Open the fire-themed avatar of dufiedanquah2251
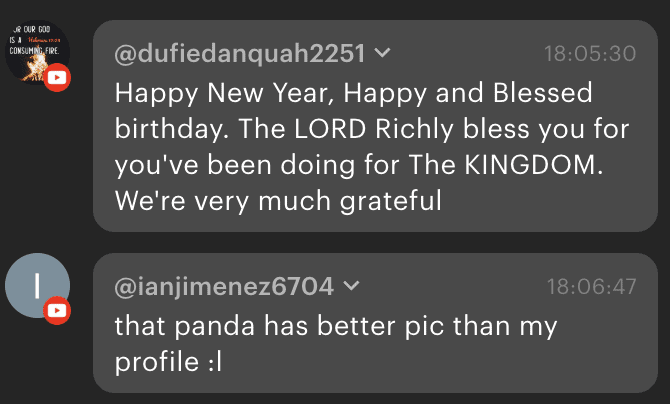670x404 pixels. click(x=33, y=50)
